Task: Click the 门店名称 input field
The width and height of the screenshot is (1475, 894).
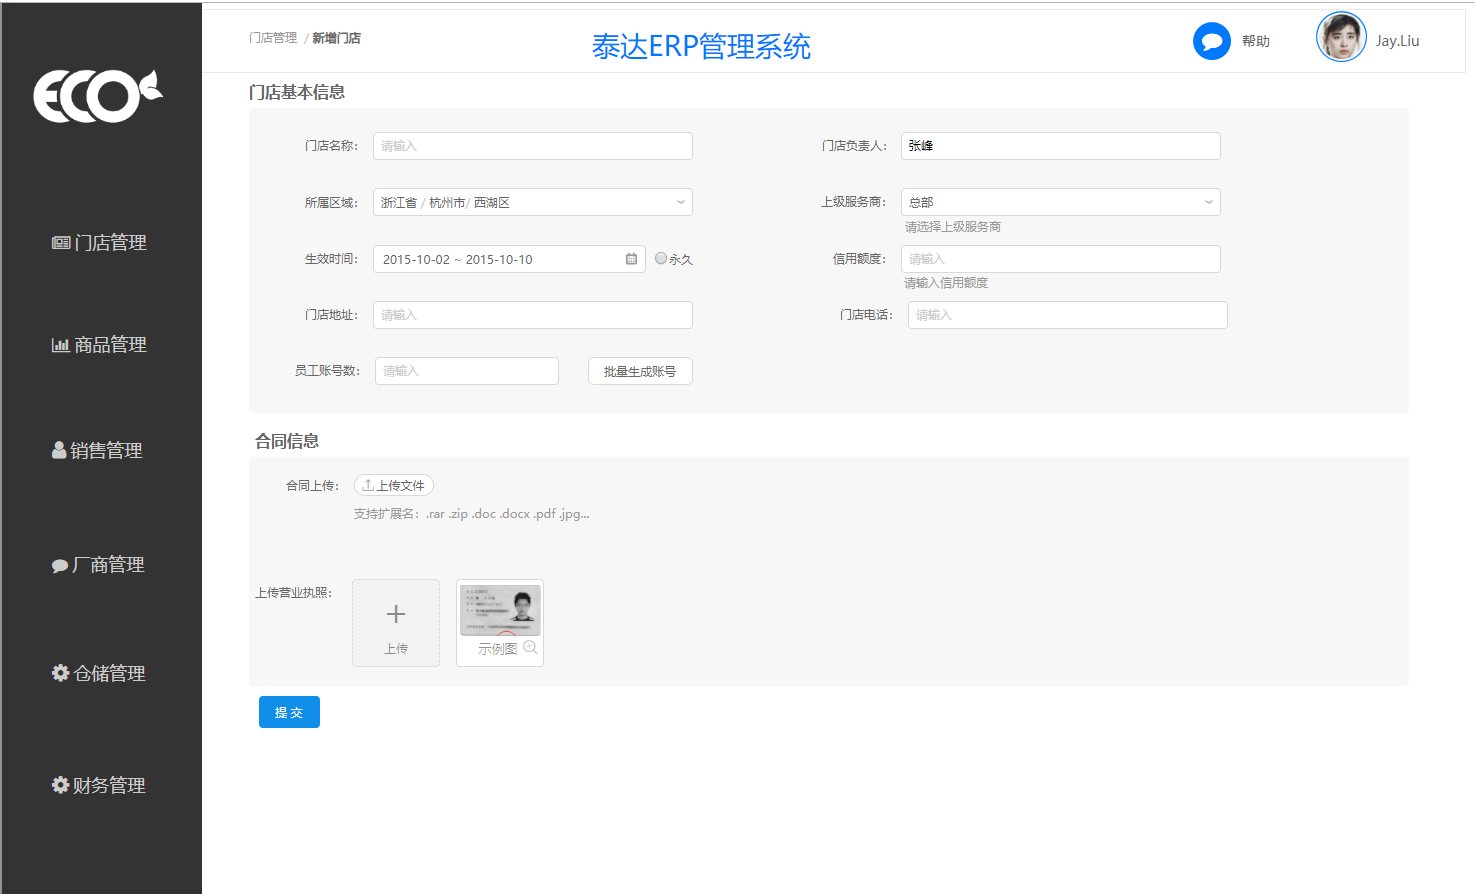Action: click(532, 145)
